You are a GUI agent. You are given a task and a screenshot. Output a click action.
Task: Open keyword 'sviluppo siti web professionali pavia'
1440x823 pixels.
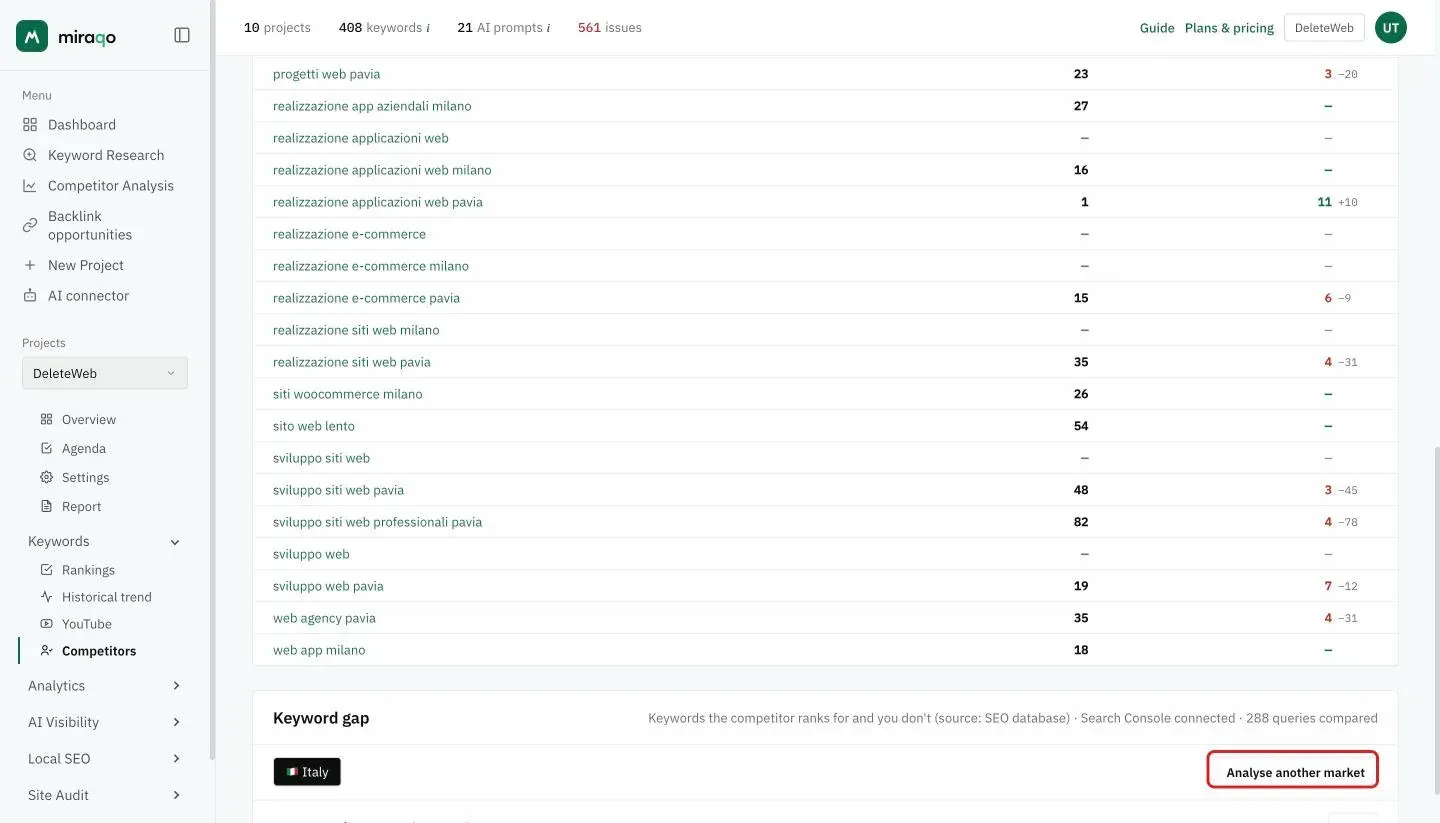377,522
